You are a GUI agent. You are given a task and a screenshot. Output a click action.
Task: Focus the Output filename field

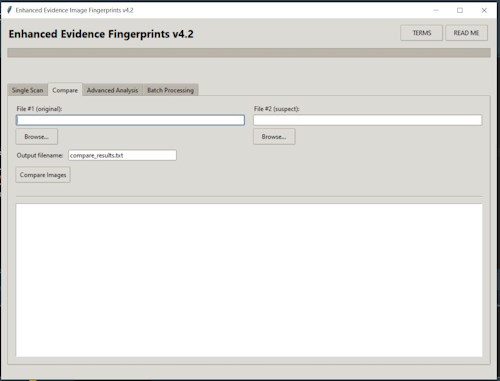[x=122, y=155]
